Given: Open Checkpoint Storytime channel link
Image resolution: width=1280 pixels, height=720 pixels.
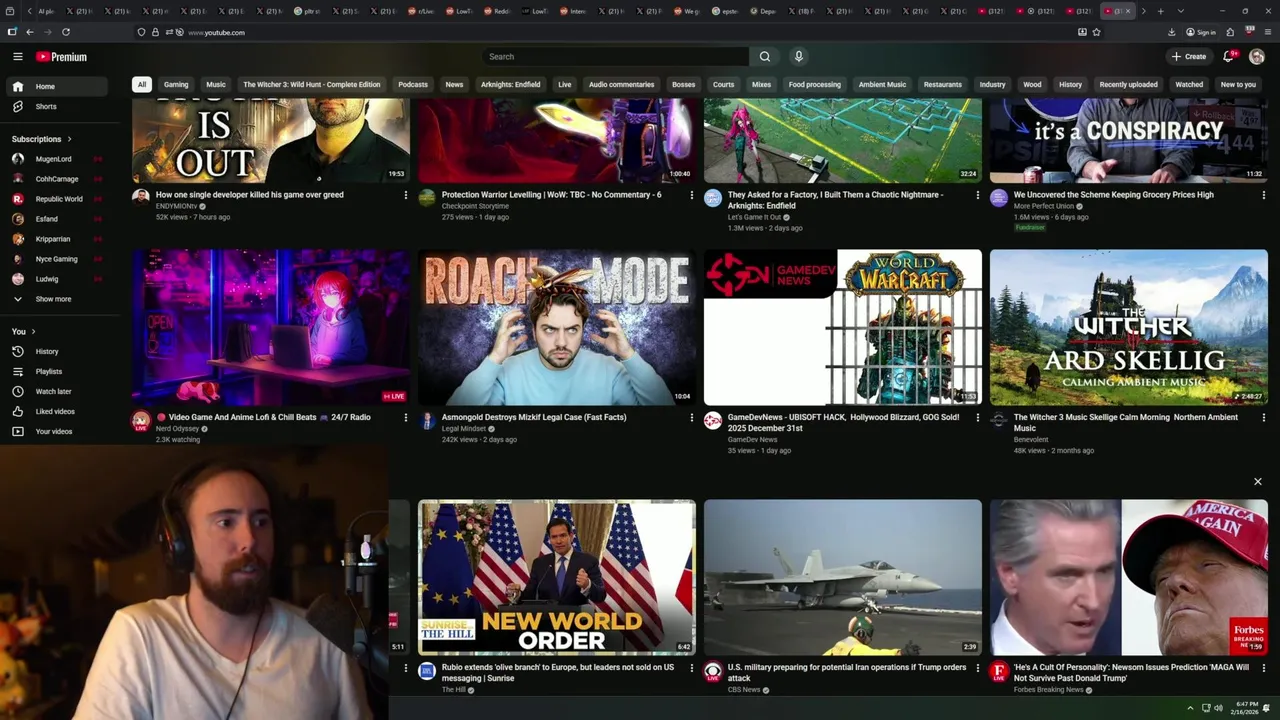Looking at the screenshot, I should coord(475,206).
